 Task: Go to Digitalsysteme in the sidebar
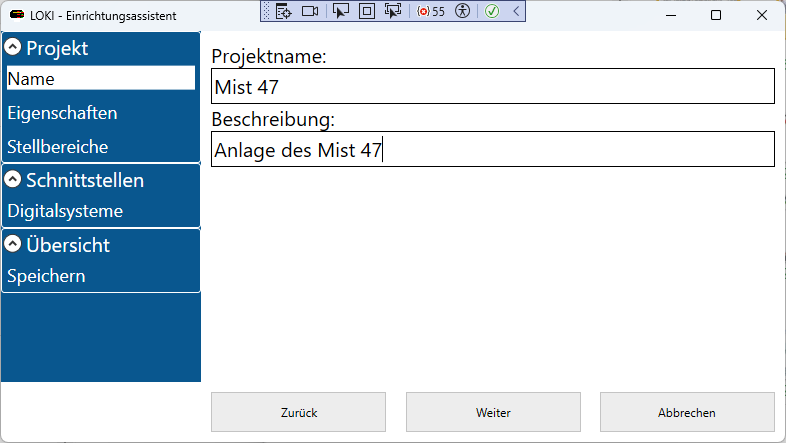[65, 211]
